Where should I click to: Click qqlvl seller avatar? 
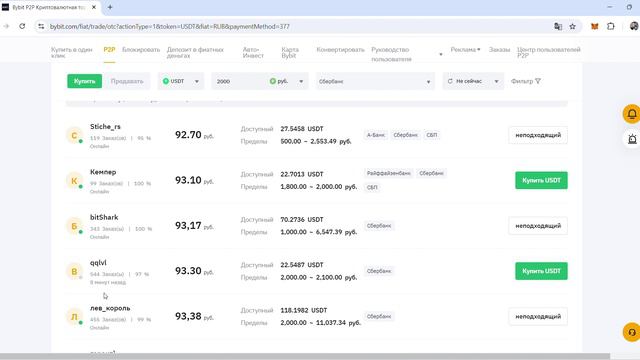pos(74,271)
